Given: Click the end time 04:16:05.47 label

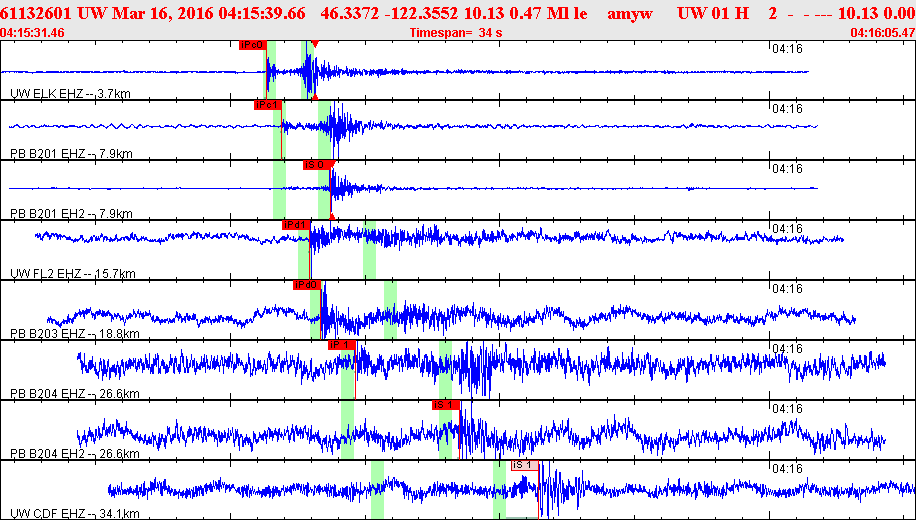Looking at the screenshot, I should [x=881, y=33].
